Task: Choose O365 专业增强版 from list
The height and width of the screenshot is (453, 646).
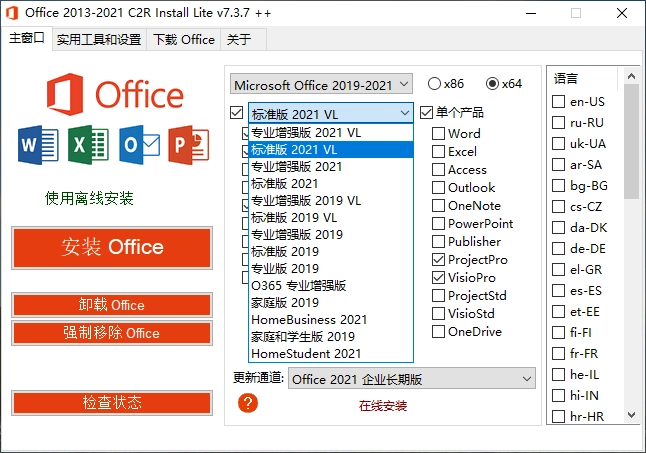Action: click(331, 285)
